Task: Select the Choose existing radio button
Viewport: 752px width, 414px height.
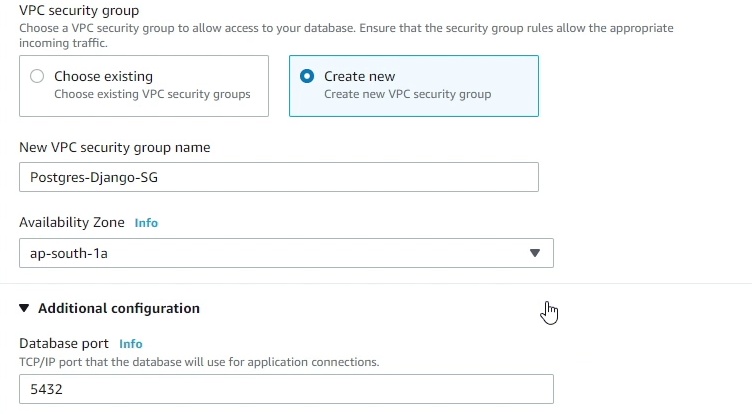Action: click(x=37, y=76)
